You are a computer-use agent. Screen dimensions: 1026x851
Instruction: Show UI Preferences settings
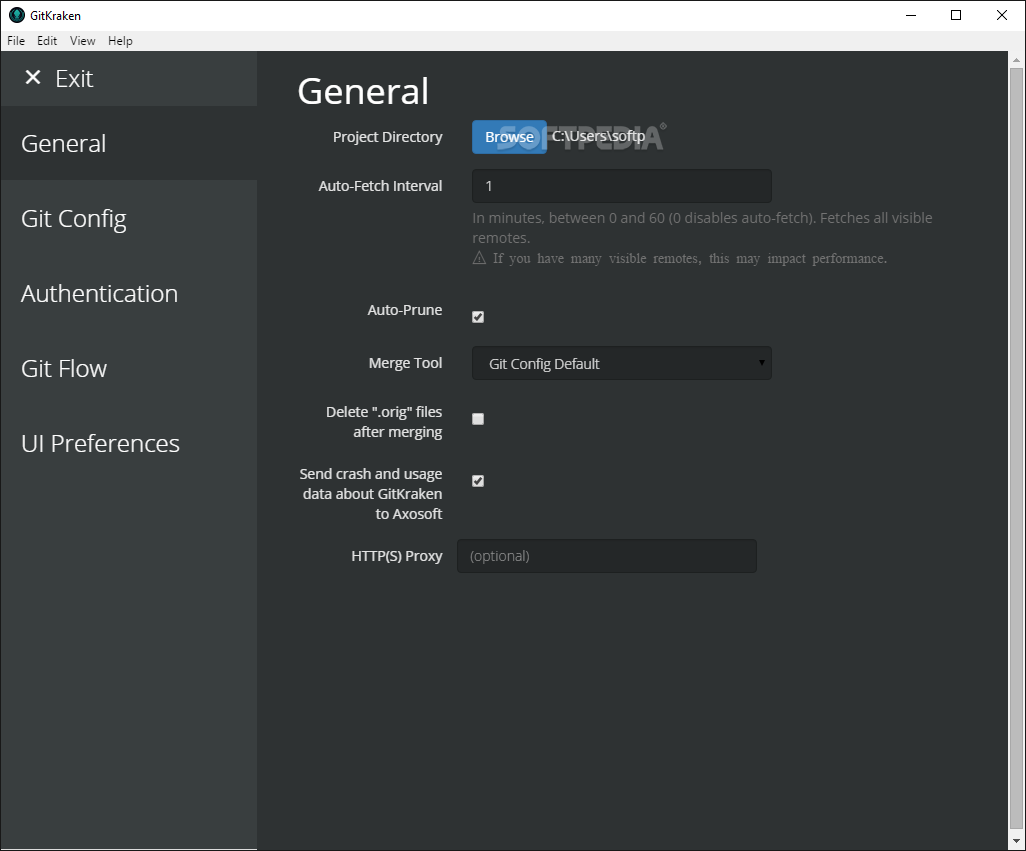[x=129, y=443]
